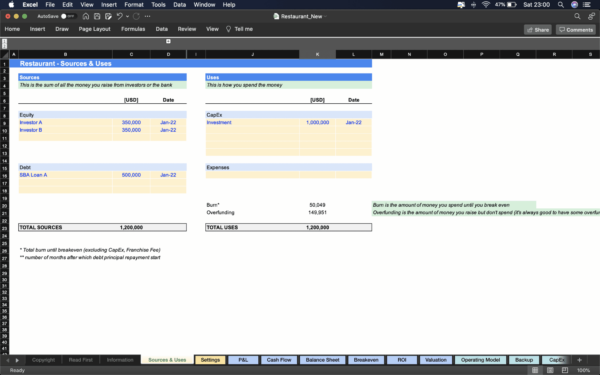This screenshot has width=600, height=375.
Task: Switch to the Breakeven sheet tab
Action: tap(366, 360)
